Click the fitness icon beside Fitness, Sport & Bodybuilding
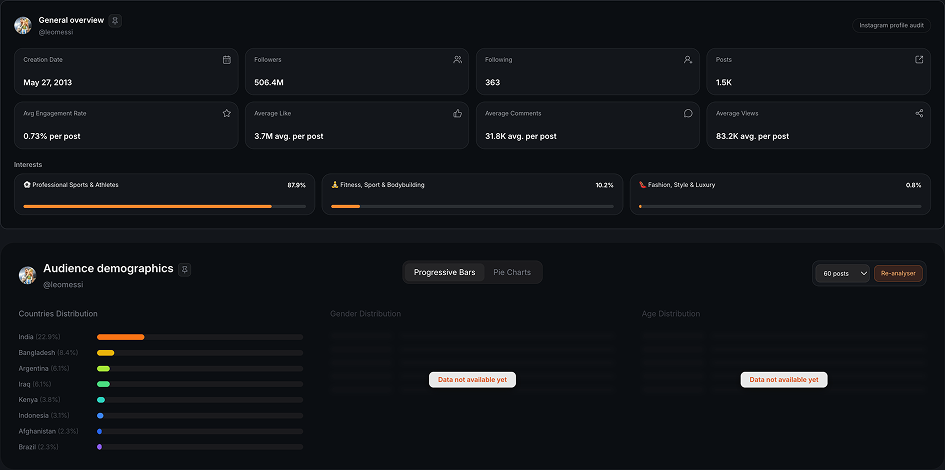This screenshot has height=470, width=945. (334, 185)
